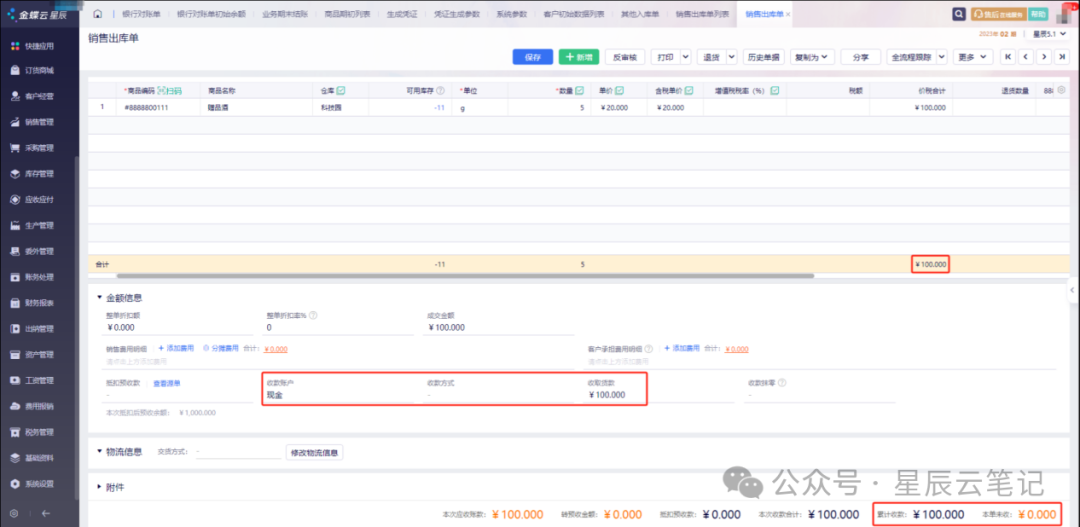
Task: Open the home page icon
Action: pyautogui.click(x=97, y=14)
